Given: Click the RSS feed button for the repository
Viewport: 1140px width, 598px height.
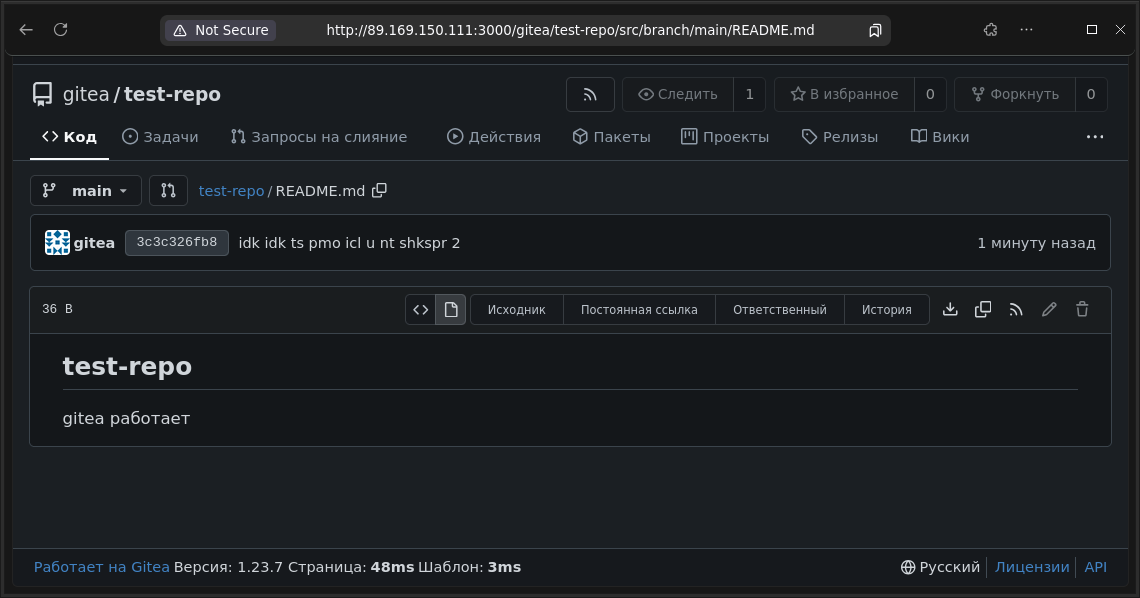Looking at the screenshot, I should [x=590, y=94].
